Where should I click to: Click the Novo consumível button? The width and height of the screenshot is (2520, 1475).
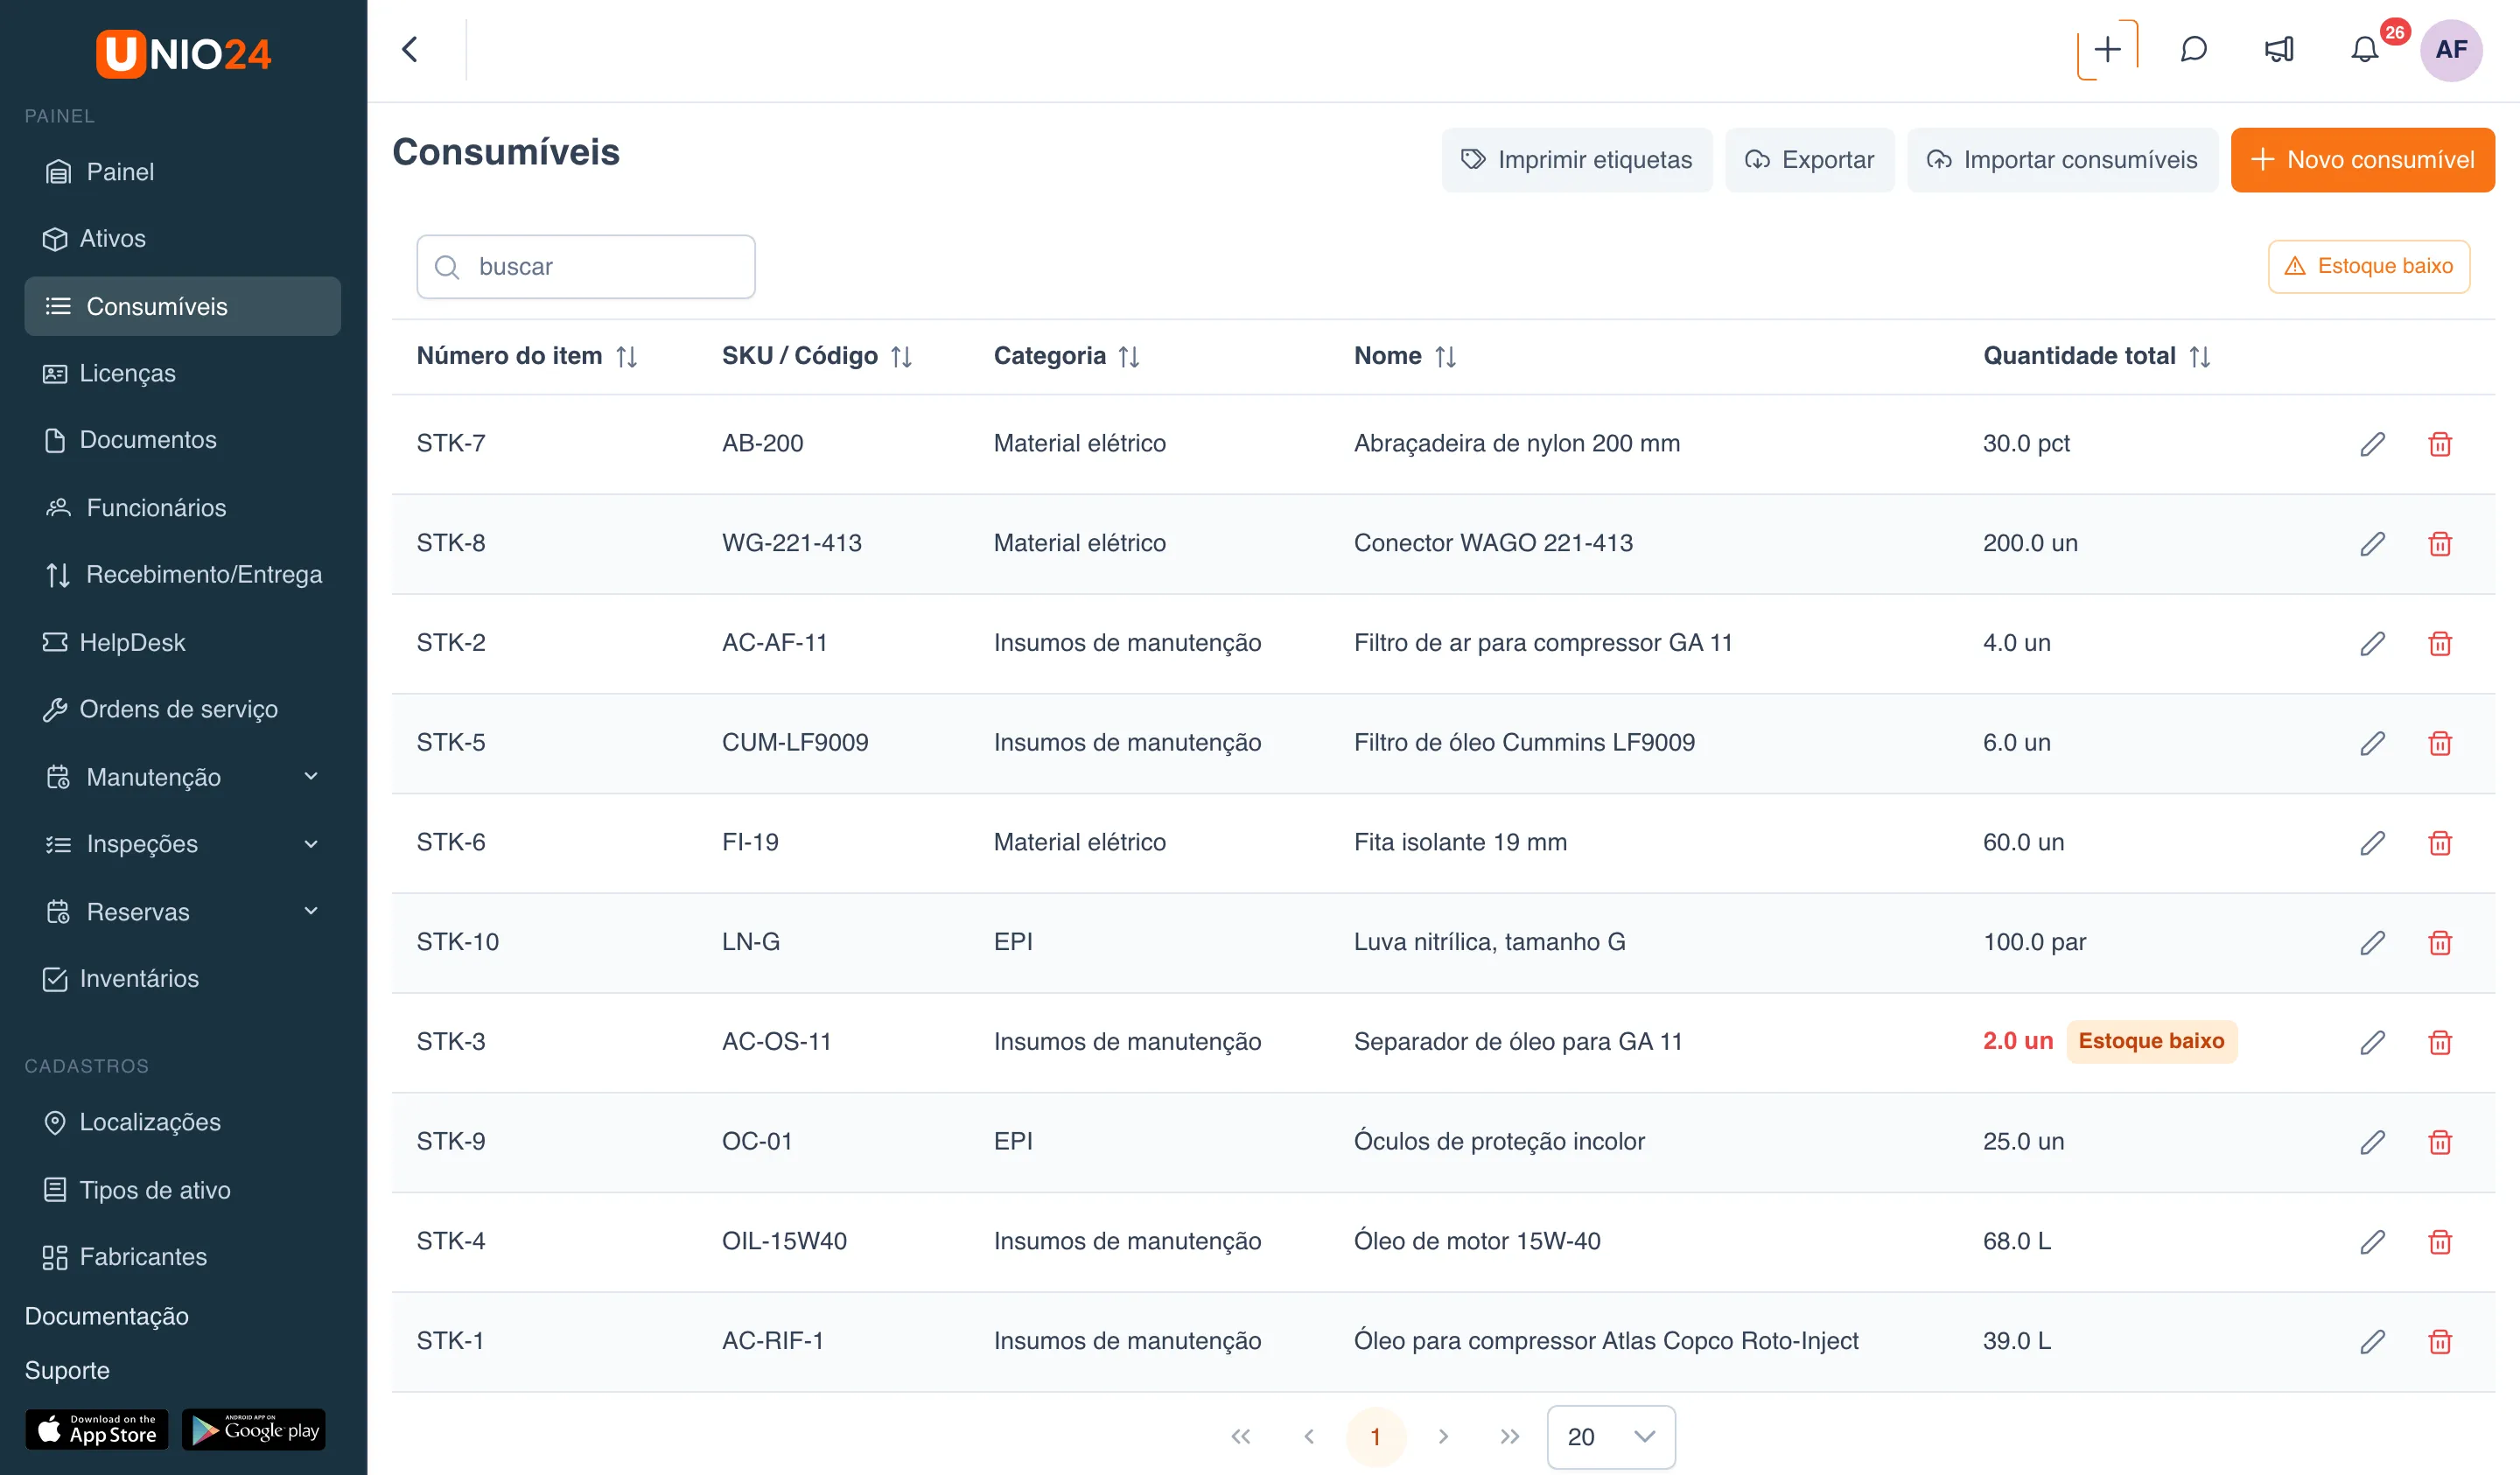[x=2362, y=159]
